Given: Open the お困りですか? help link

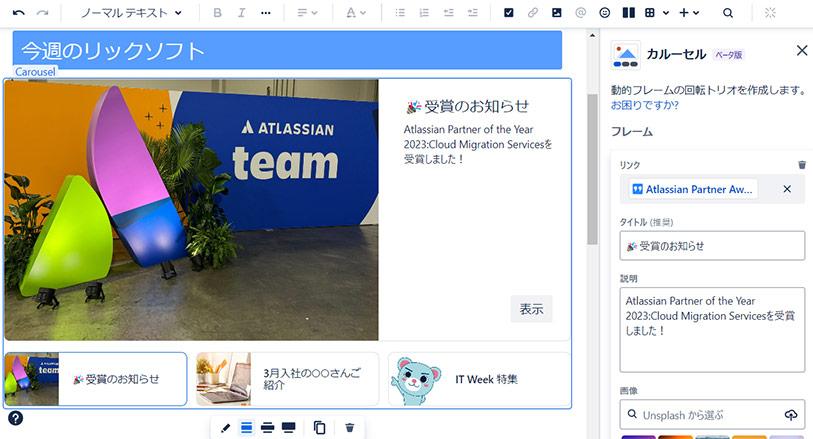Looking at the screenshot, I should point(644,105).
